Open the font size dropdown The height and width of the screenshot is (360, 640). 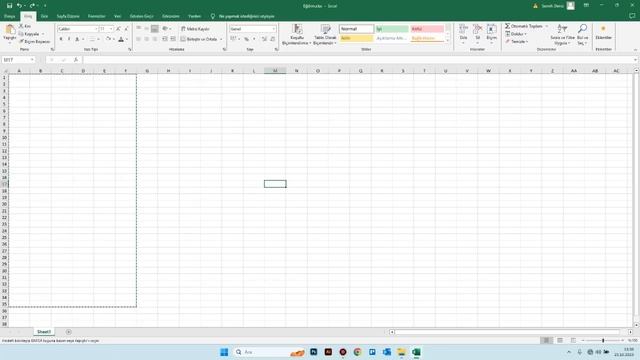(111, 29)
